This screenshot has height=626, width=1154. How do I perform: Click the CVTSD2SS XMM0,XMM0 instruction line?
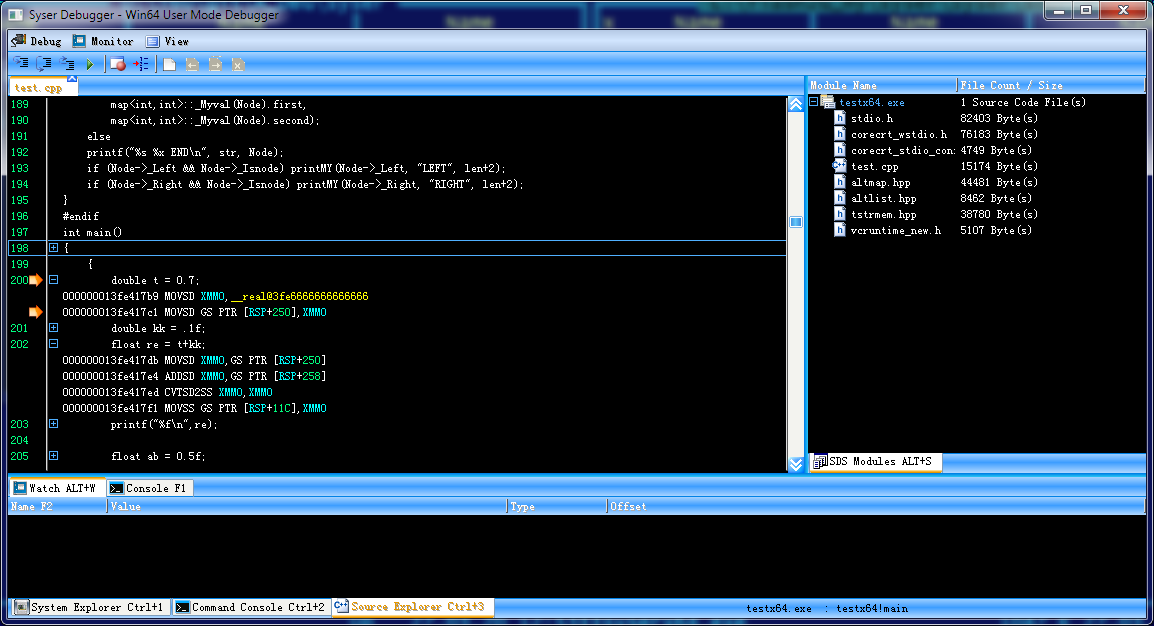point(167,392)
